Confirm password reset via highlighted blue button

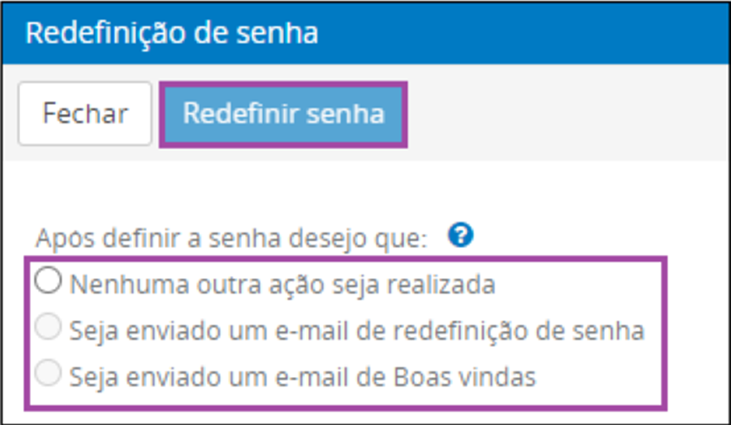(x=283, y=114)
